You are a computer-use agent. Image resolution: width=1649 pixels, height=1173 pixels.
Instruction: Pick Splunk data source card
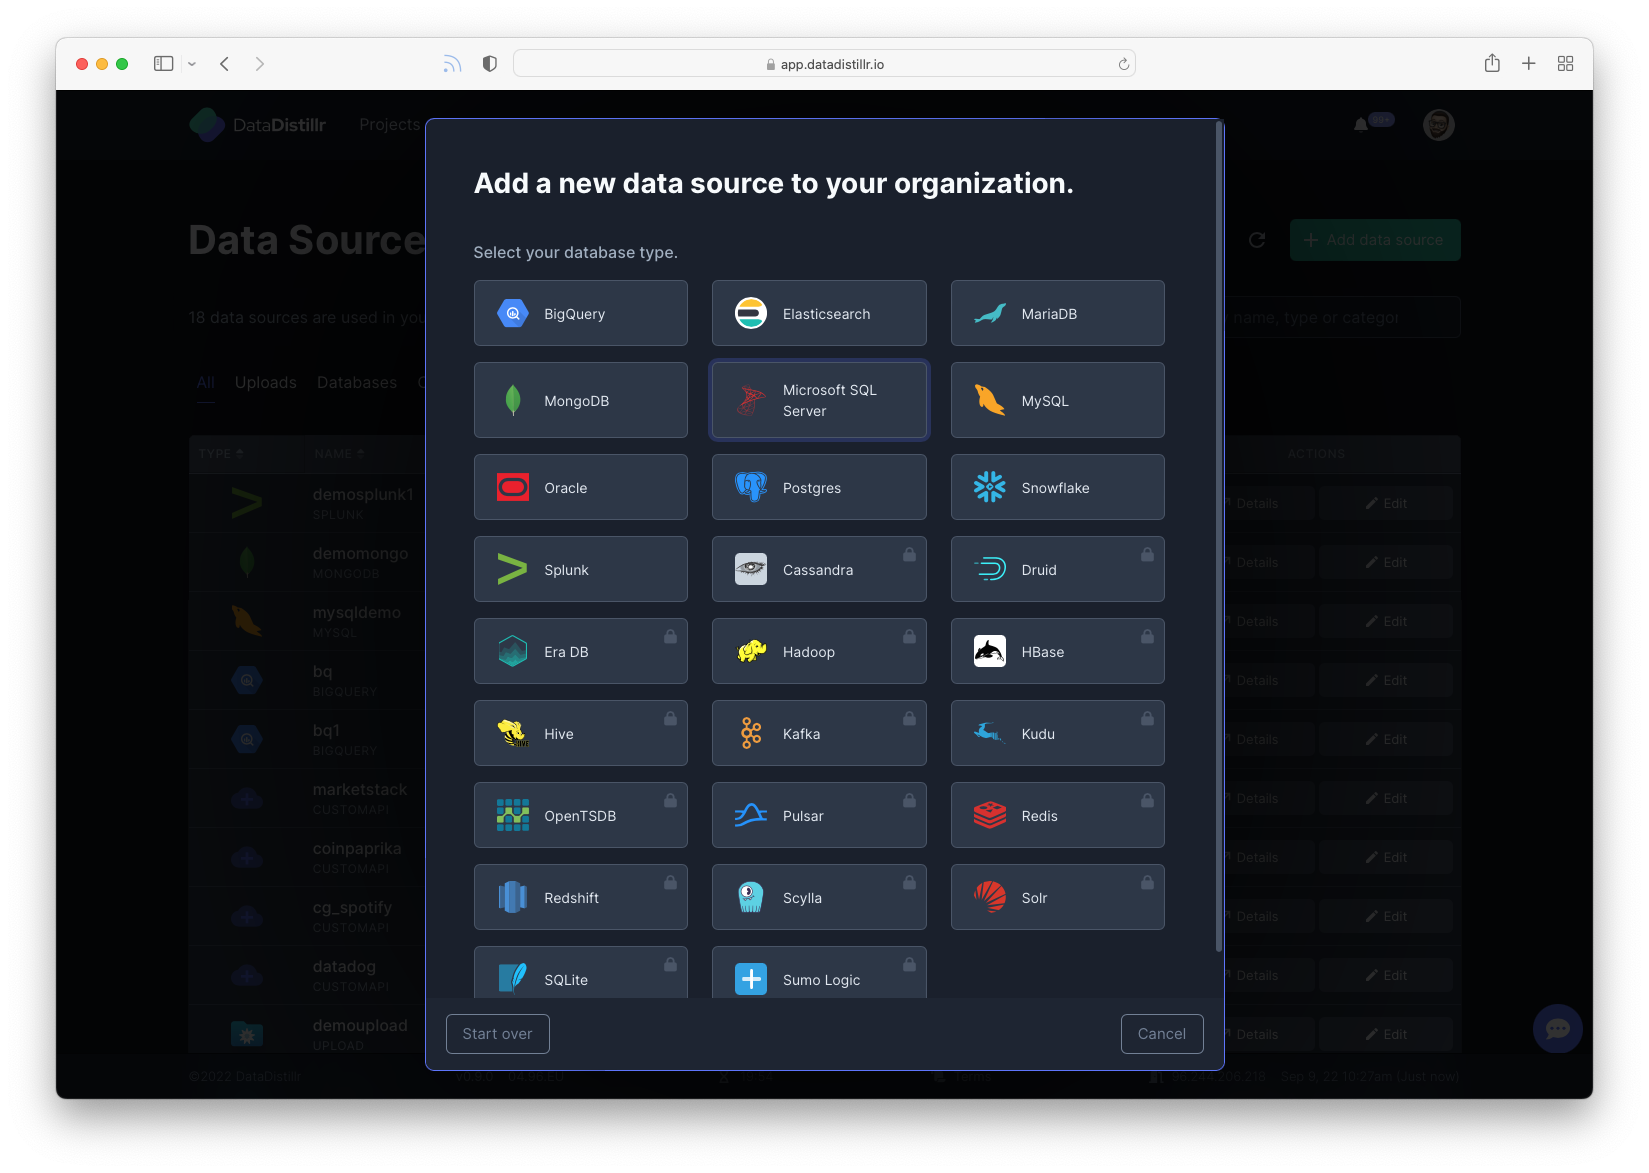[x=580, y=569]
